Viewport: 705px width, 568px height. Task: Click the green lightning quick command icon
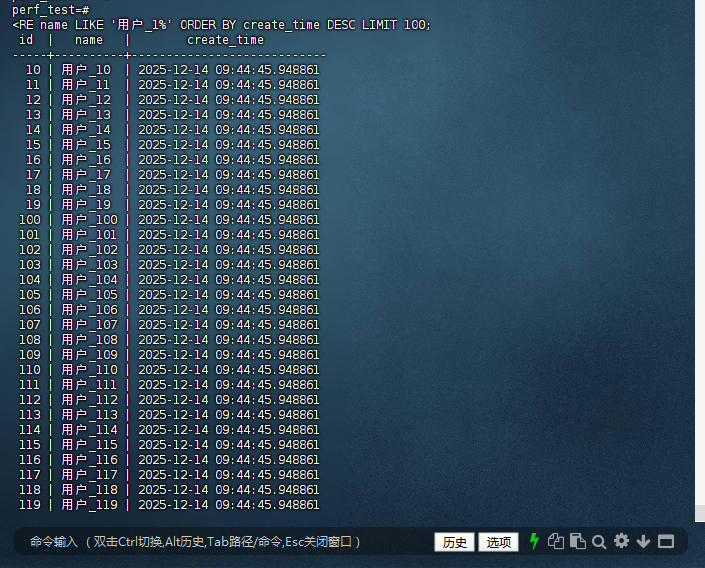534,541
